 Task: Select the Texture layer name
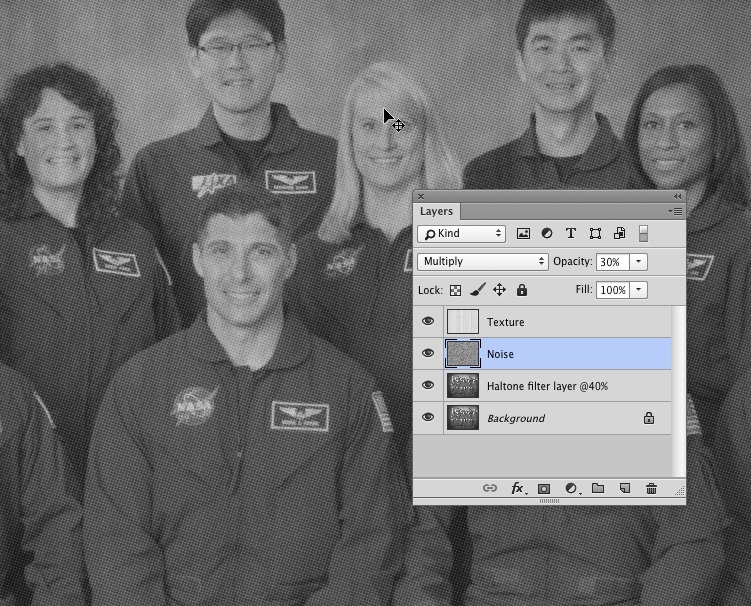[505, 322]
